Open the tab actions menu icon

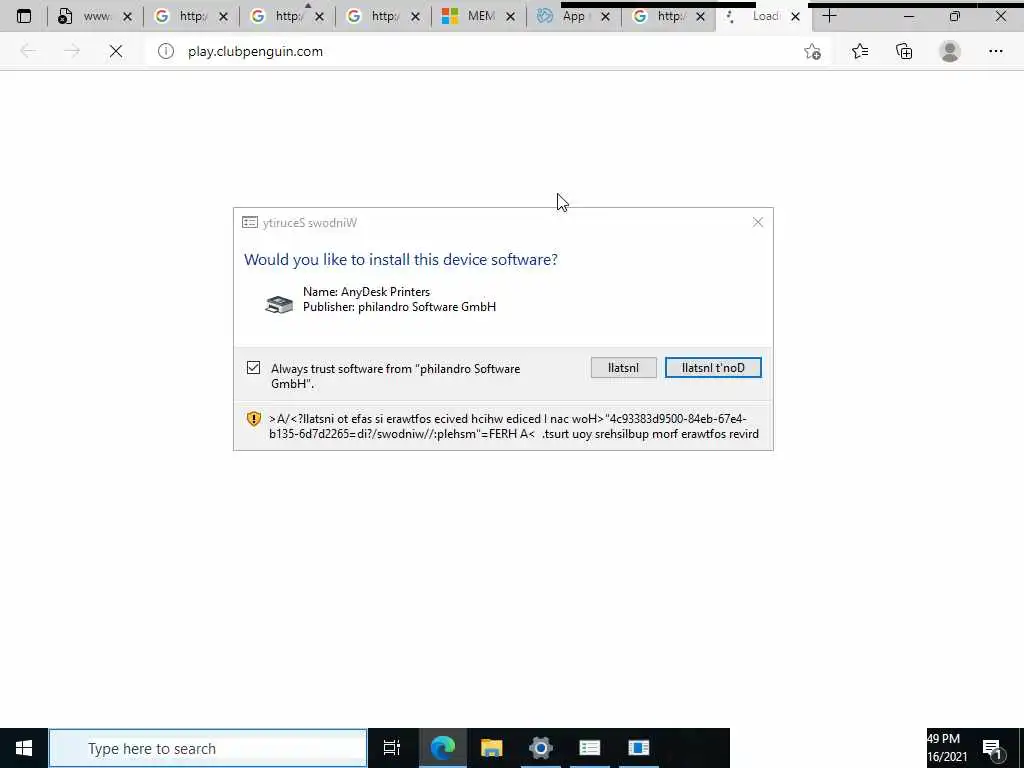click(24, 16)
